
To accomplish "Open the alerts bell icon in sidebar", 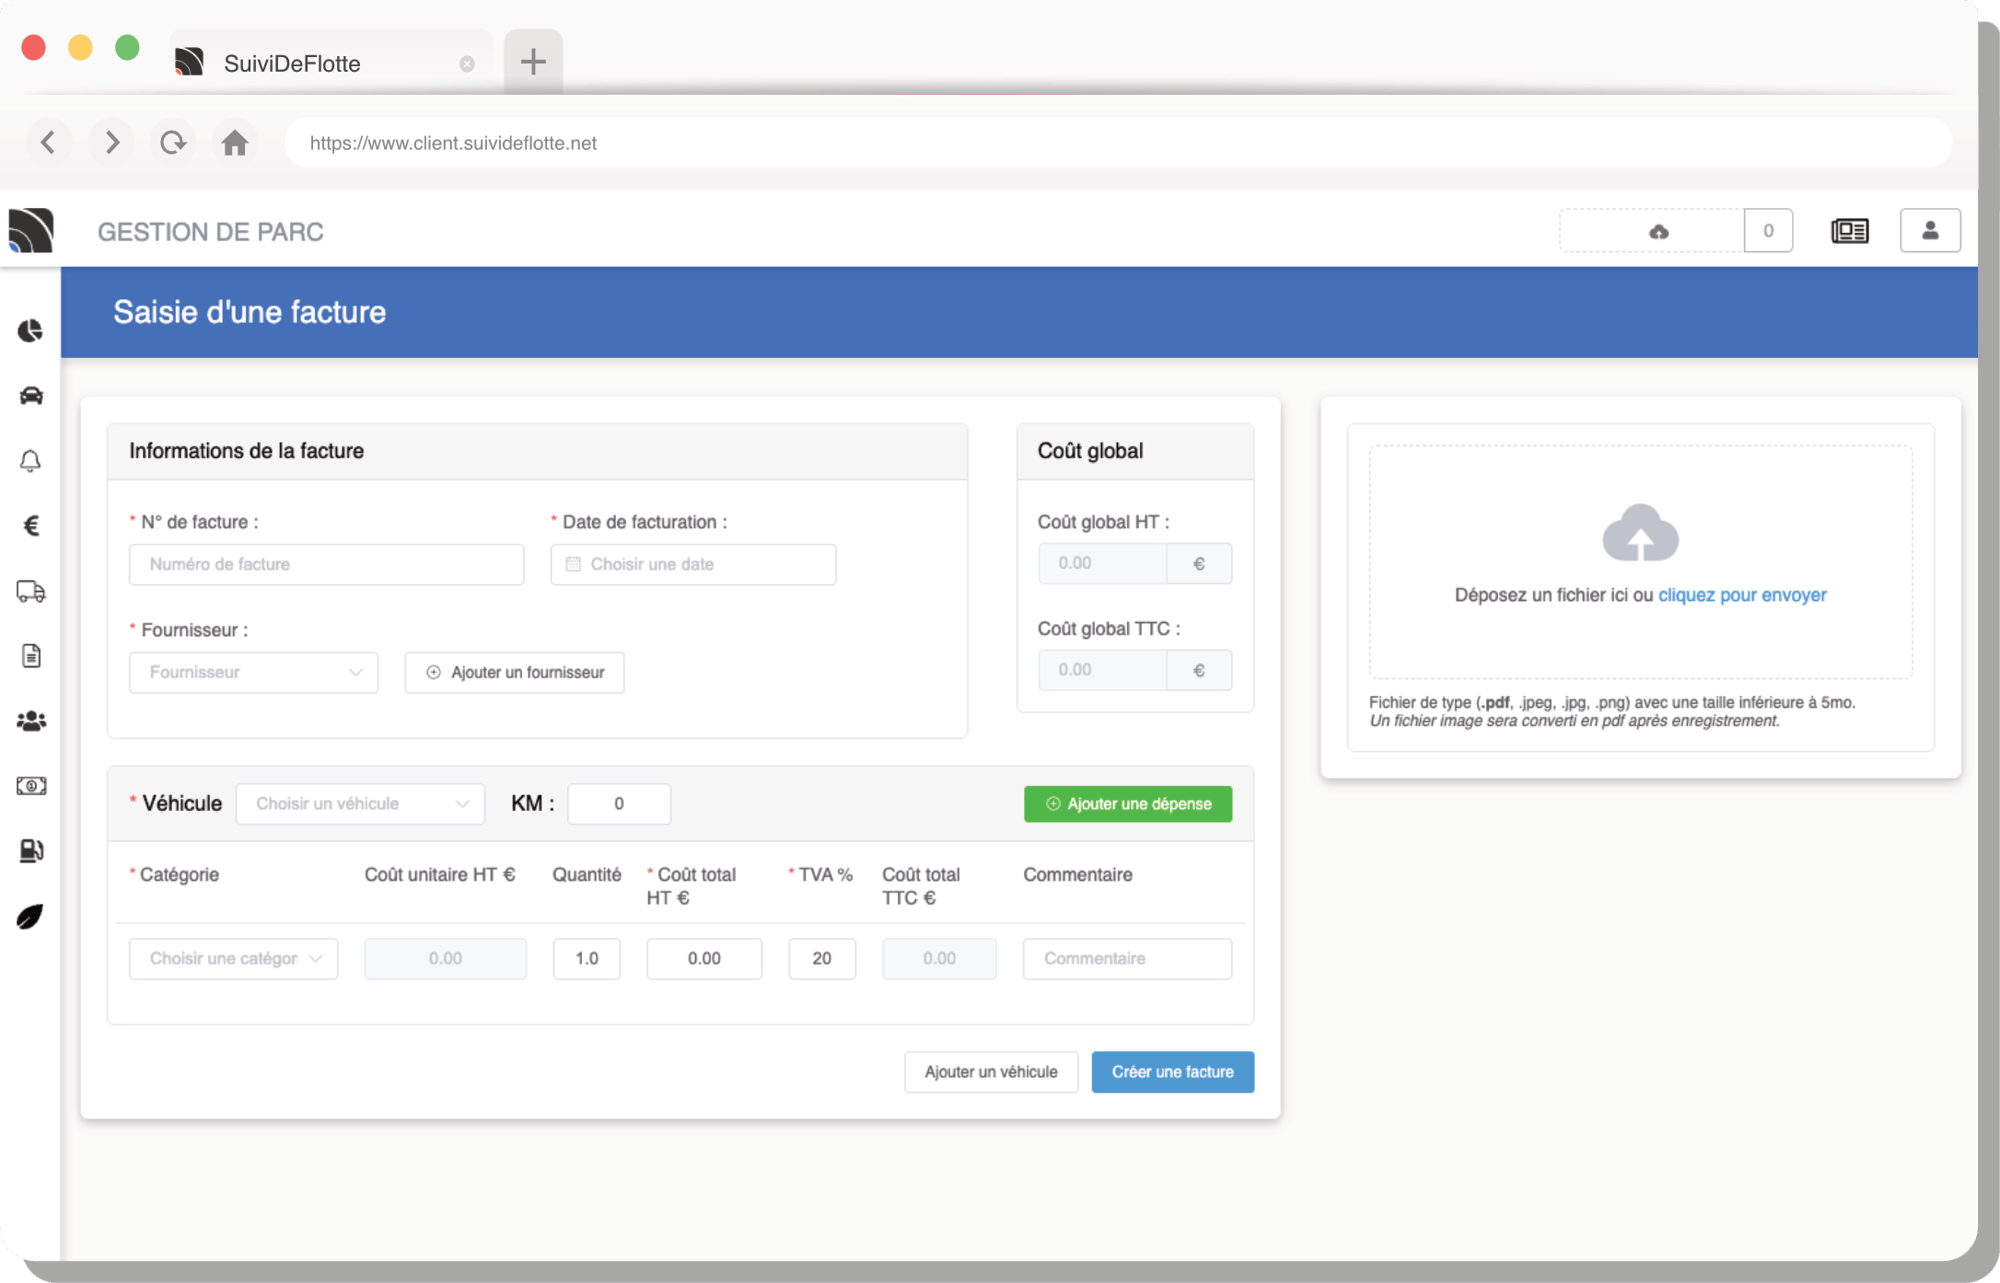I will click(31, 460).
